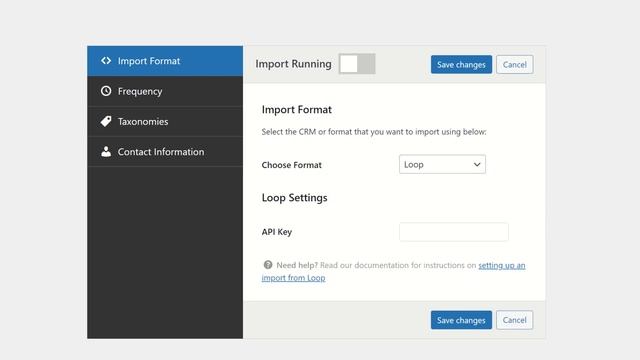Switch to the Frequency tab

pos(165,91)
